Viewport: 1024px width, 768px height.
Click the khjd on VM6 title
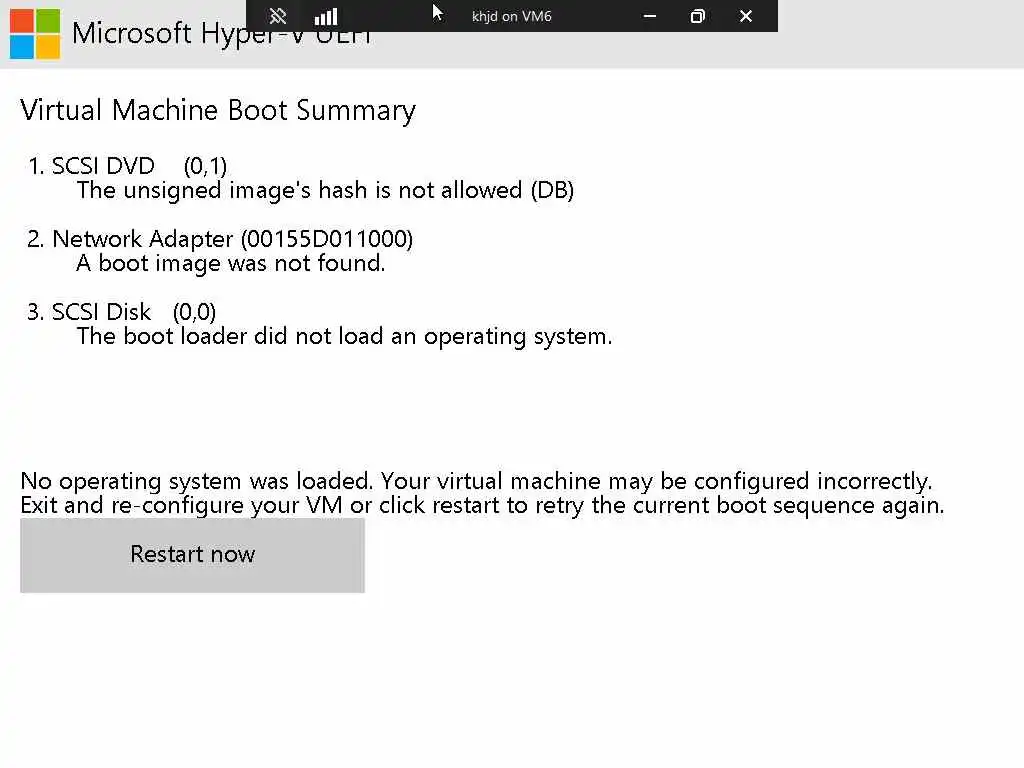(511, 16)
